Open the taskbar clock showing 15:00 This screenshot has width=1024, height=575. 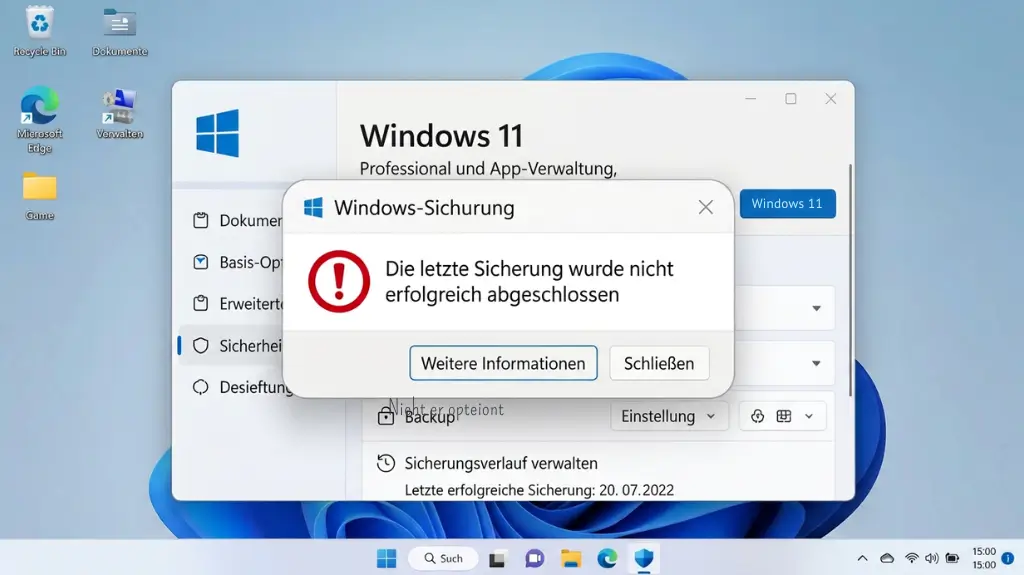(x=984, y=558)
